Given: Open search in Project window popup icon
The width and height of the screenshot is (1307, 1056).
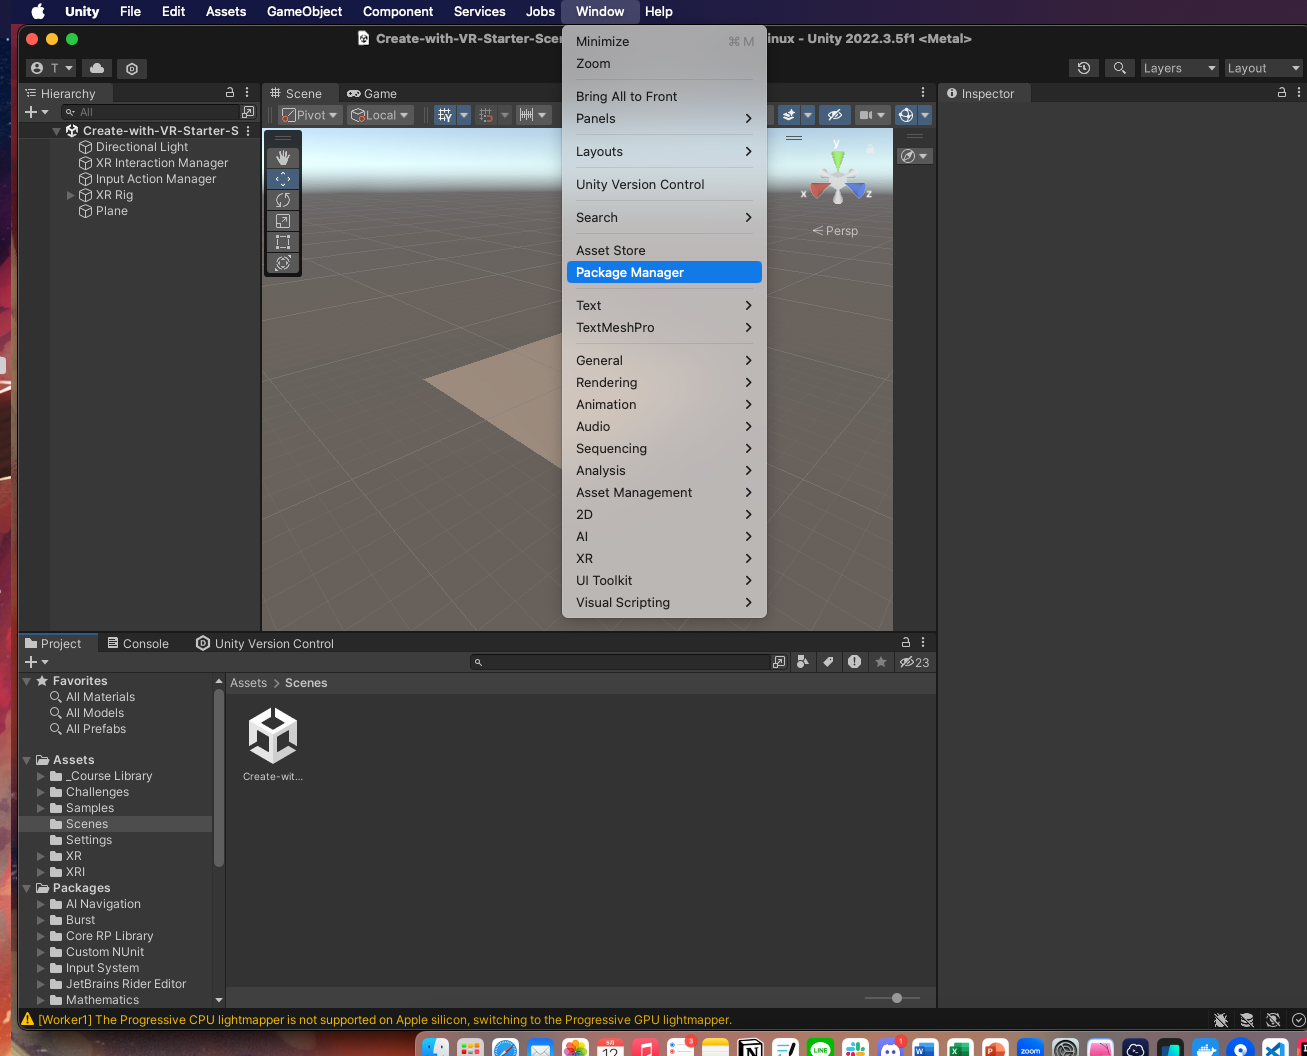Looking at the screenshot, I should [779, 662].
